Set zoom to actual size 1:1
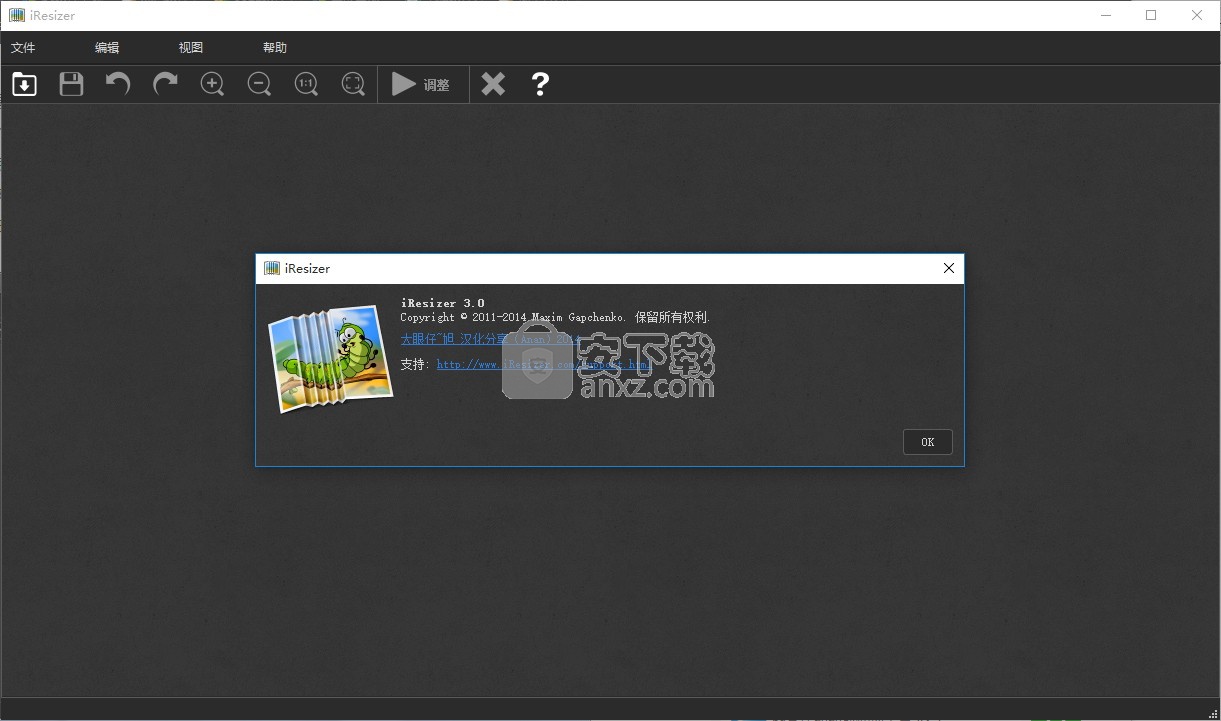This screenshot has width=1221, height=721. [x=306, y=84]
